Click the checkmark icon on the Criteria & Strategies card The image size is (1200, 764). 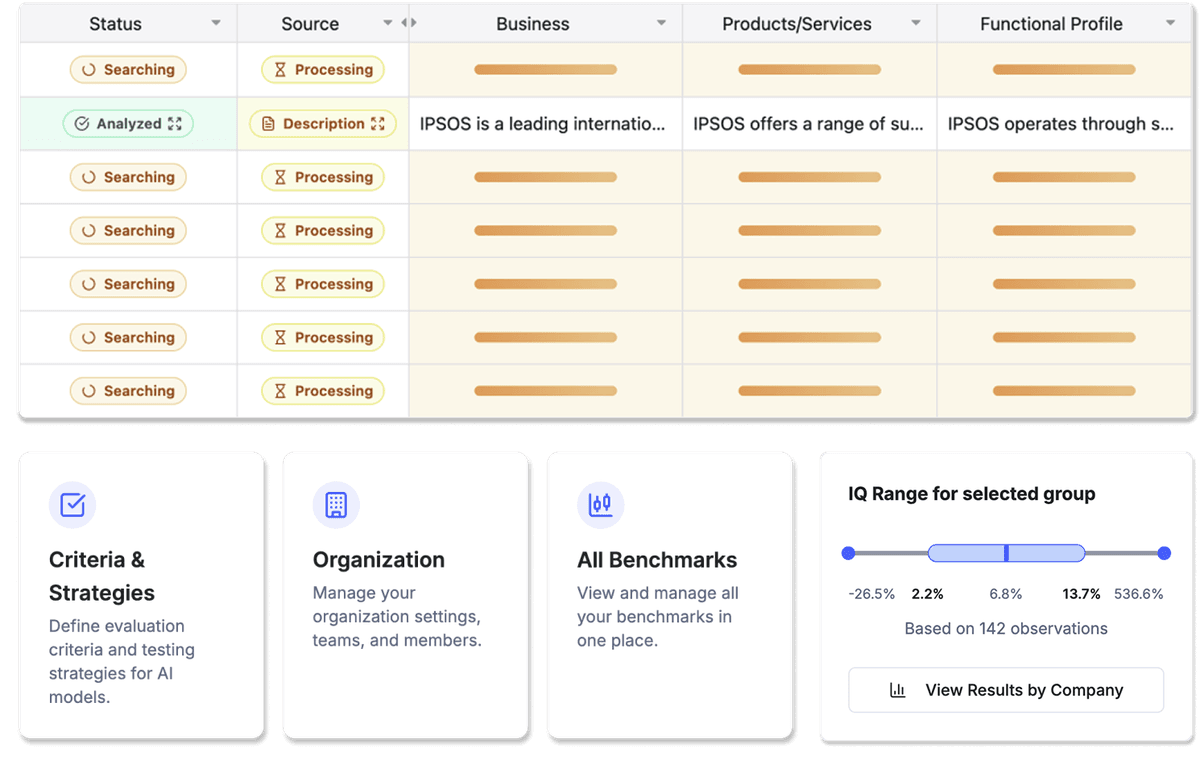(71, 505)
